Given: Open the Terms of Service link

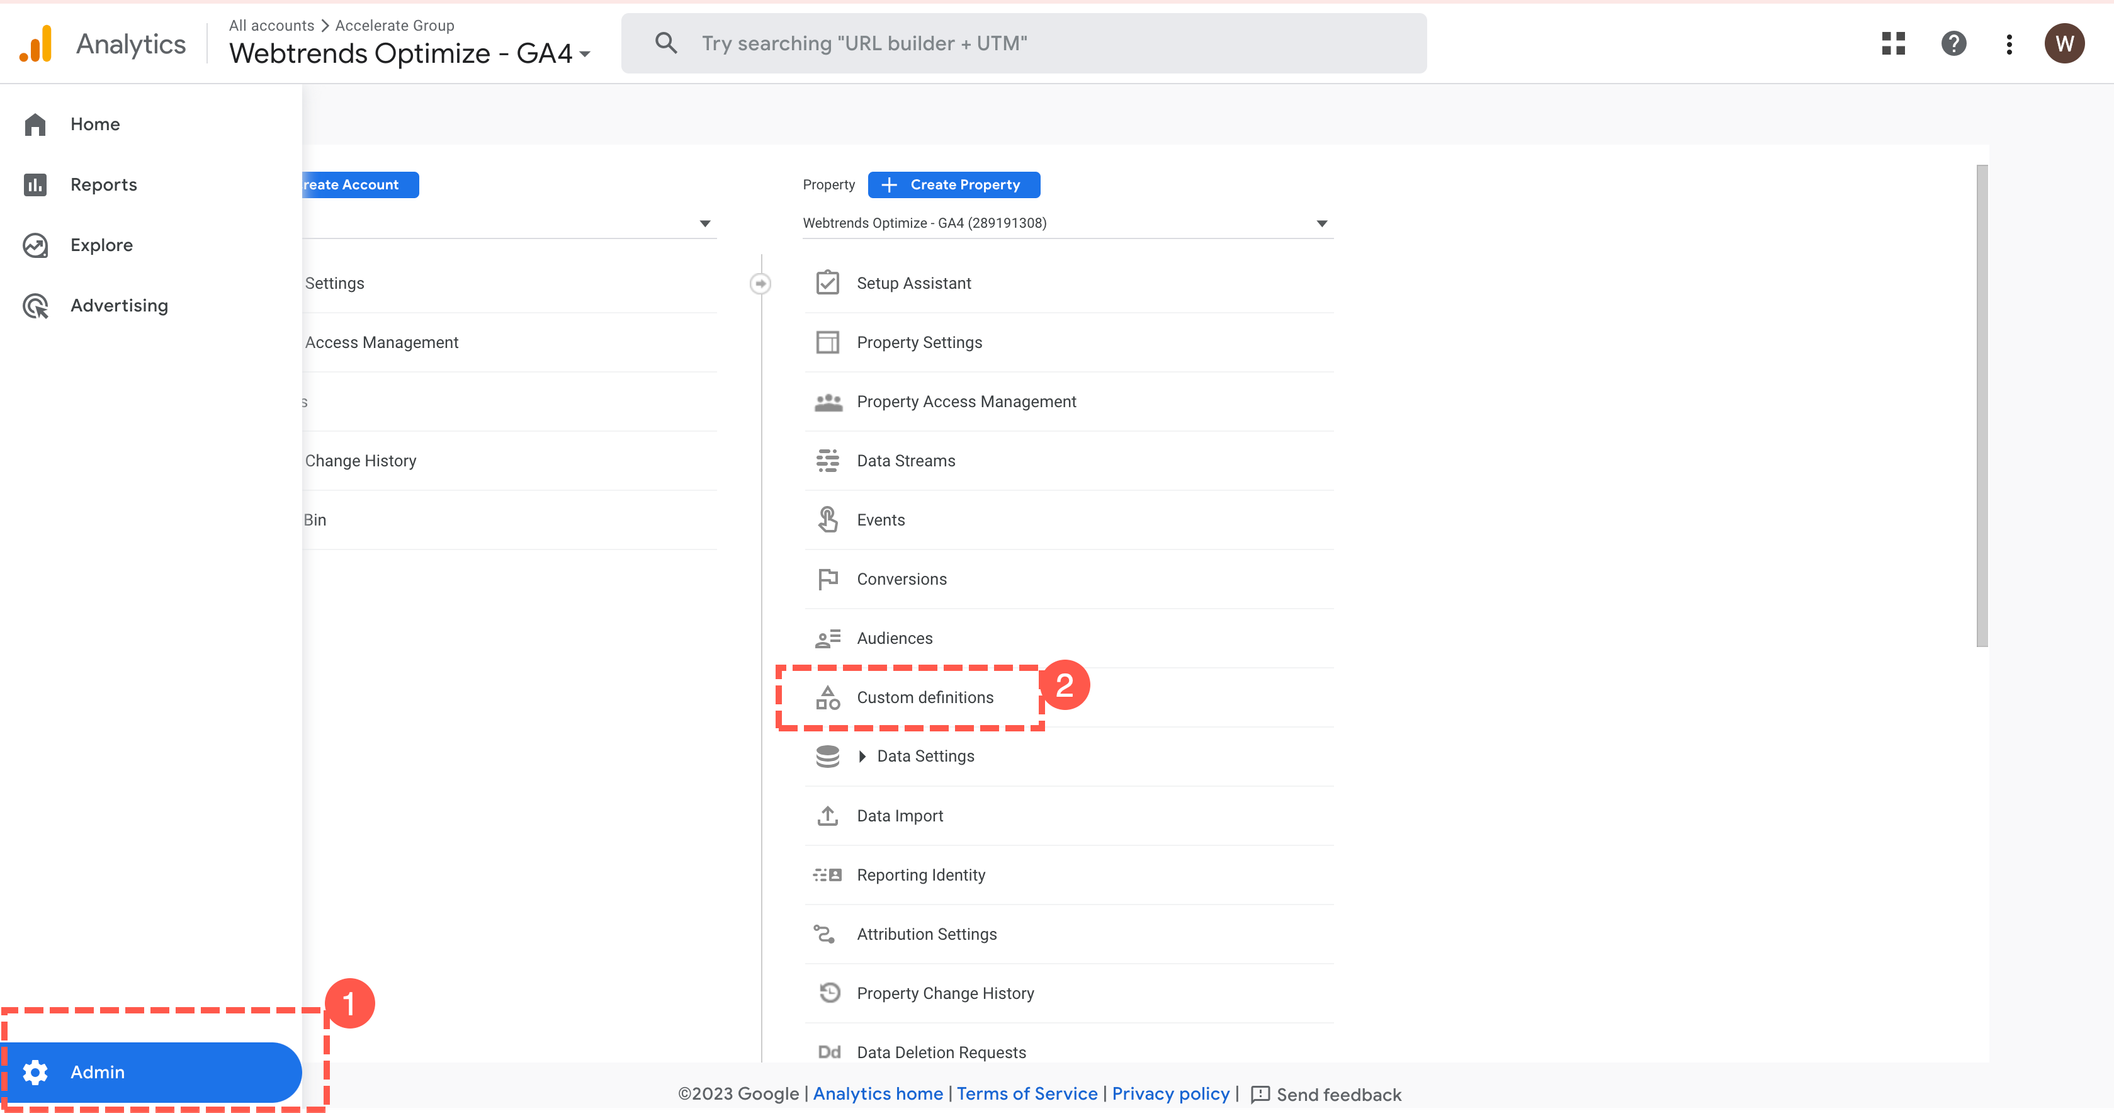Looking at the screenshot, I should (x=1027, y=1093).
